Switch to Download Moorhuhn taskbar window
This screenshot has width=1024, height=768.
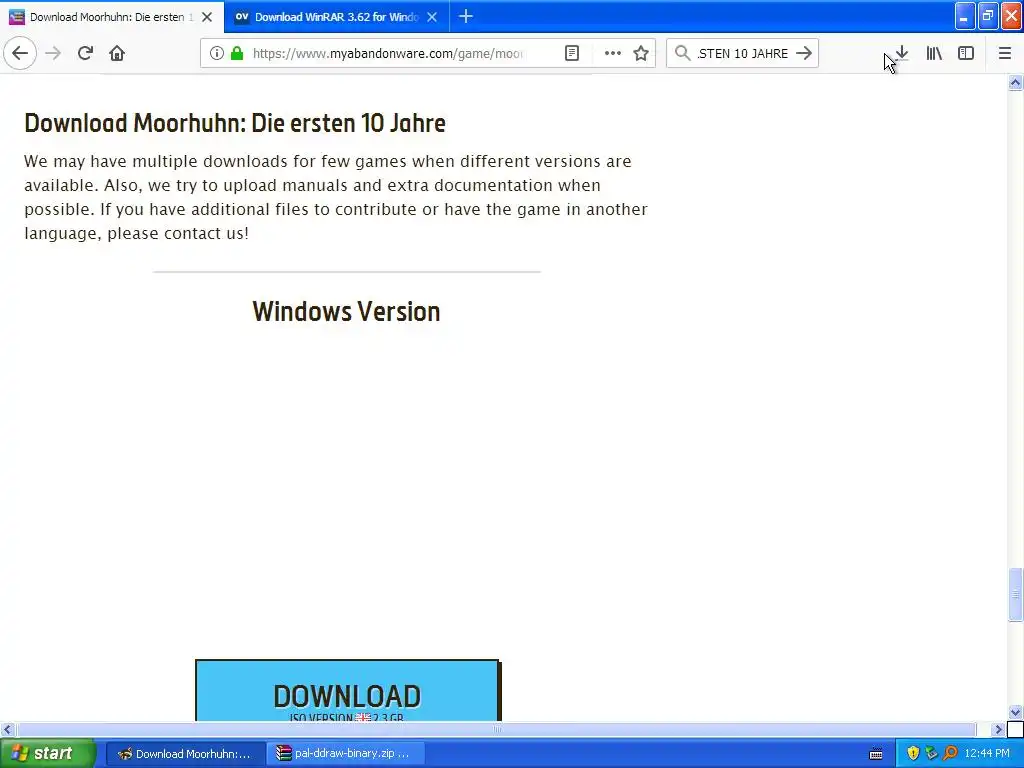(x=185, y=754)
